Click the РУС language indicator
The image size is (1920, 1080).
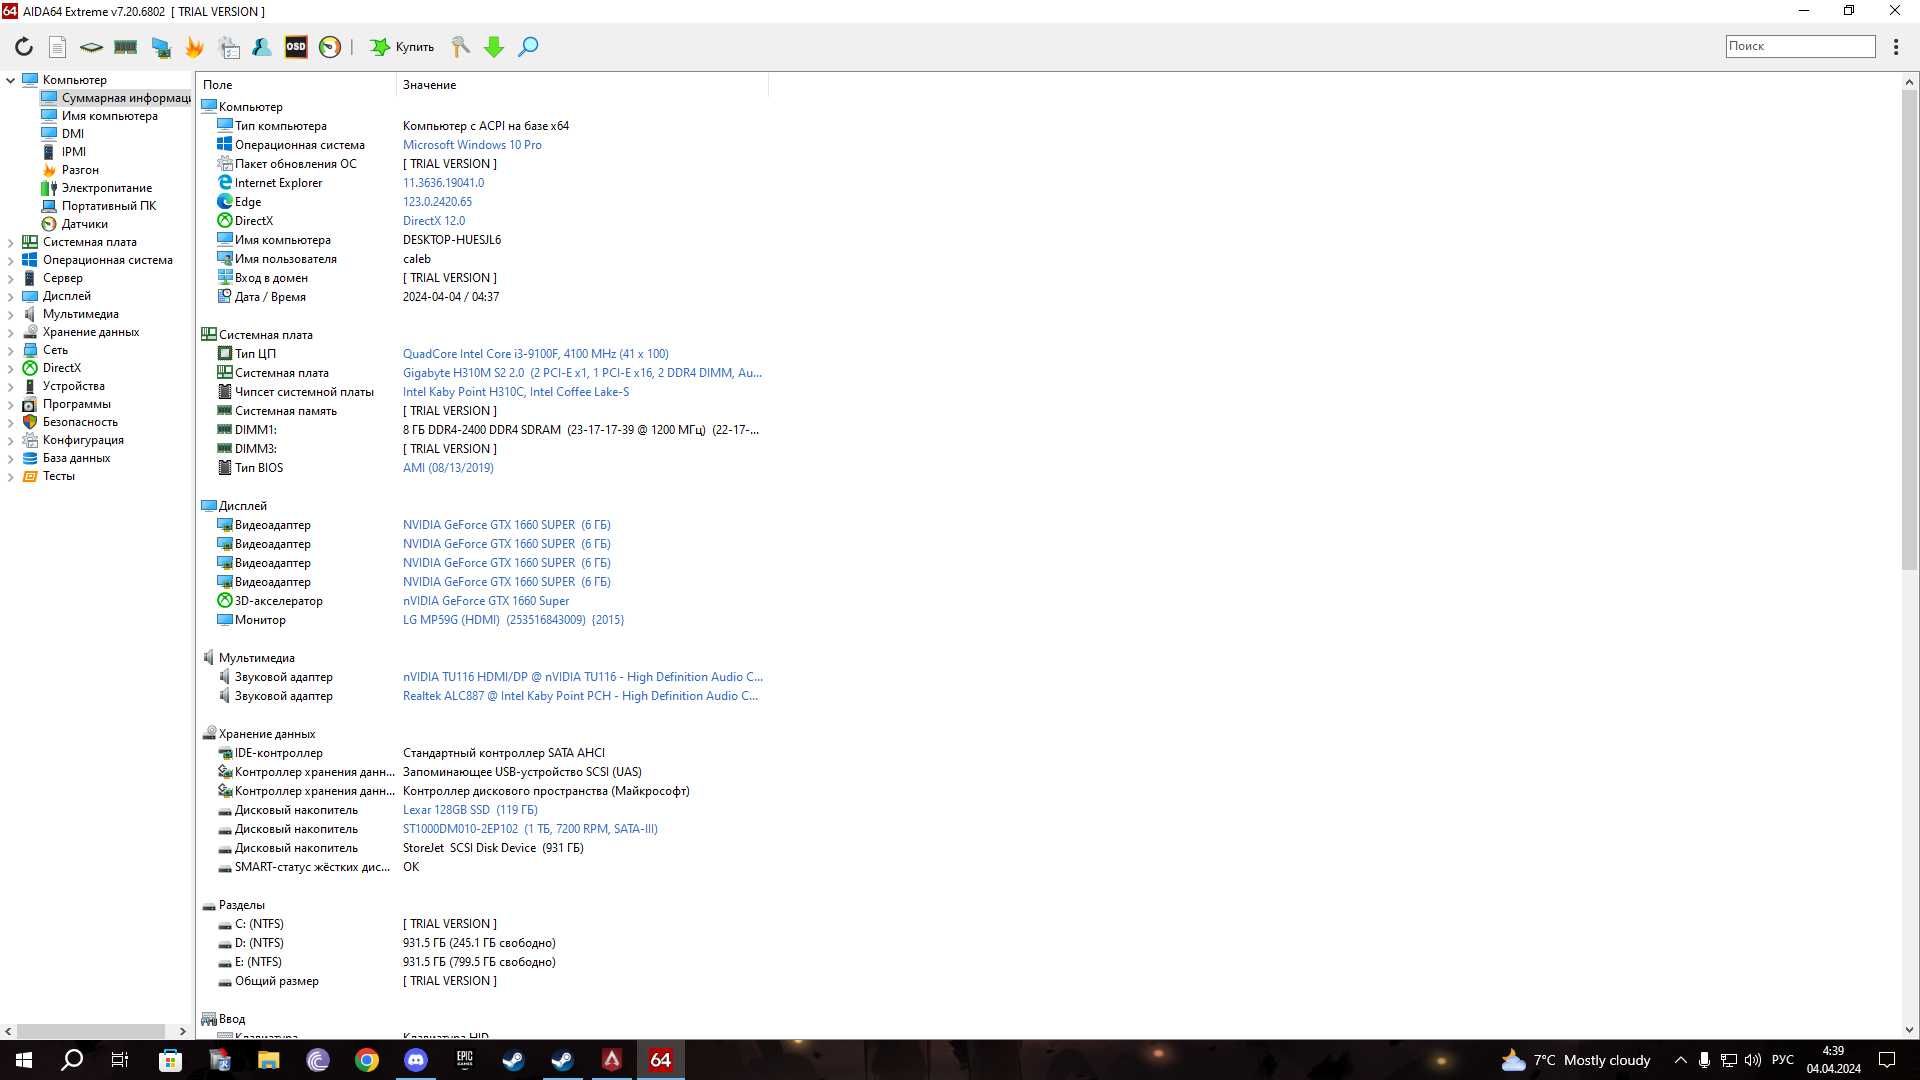pyautogui.click(x=1783, y=1060)
